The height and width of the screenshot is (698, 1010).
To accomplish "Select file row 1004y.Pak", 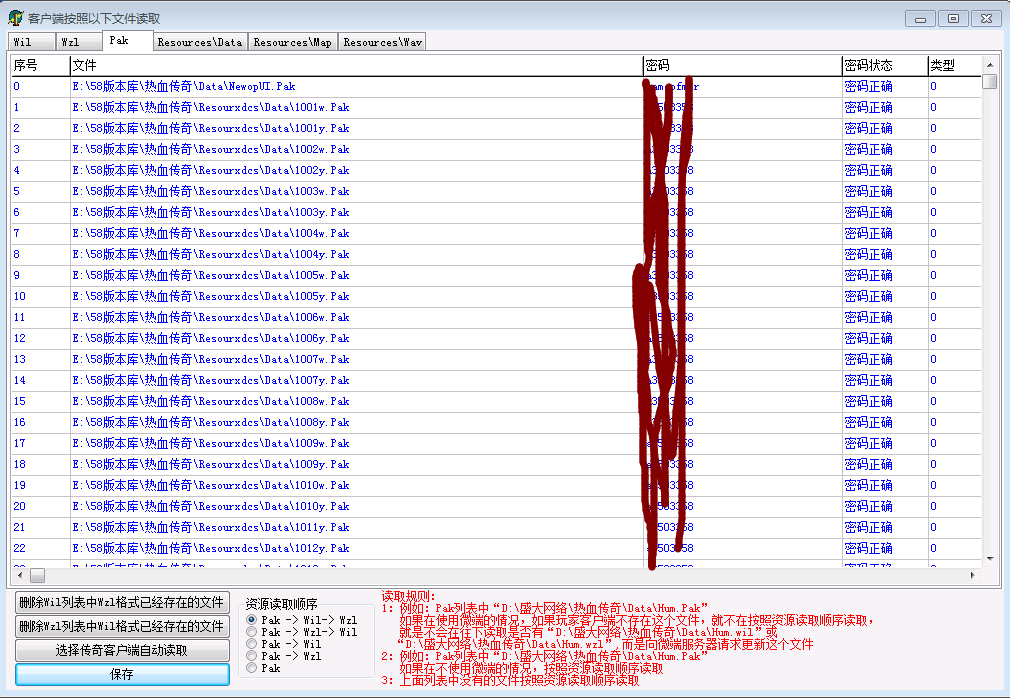I will click(x=496, y=254).
